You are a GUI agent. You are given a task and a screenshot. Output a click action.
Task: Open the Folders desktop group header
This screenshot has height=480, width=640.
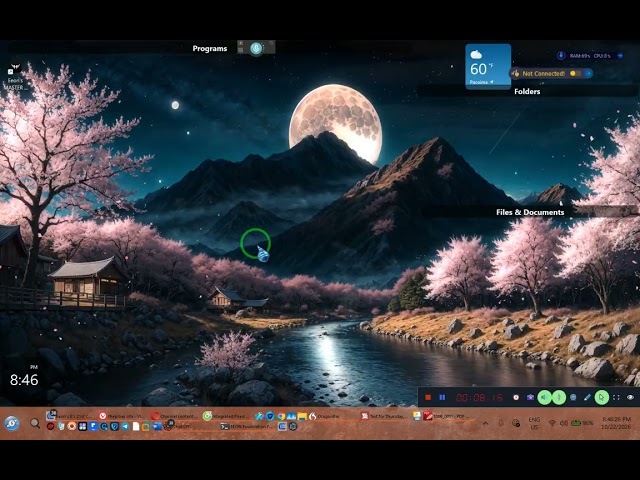[527, 91]
